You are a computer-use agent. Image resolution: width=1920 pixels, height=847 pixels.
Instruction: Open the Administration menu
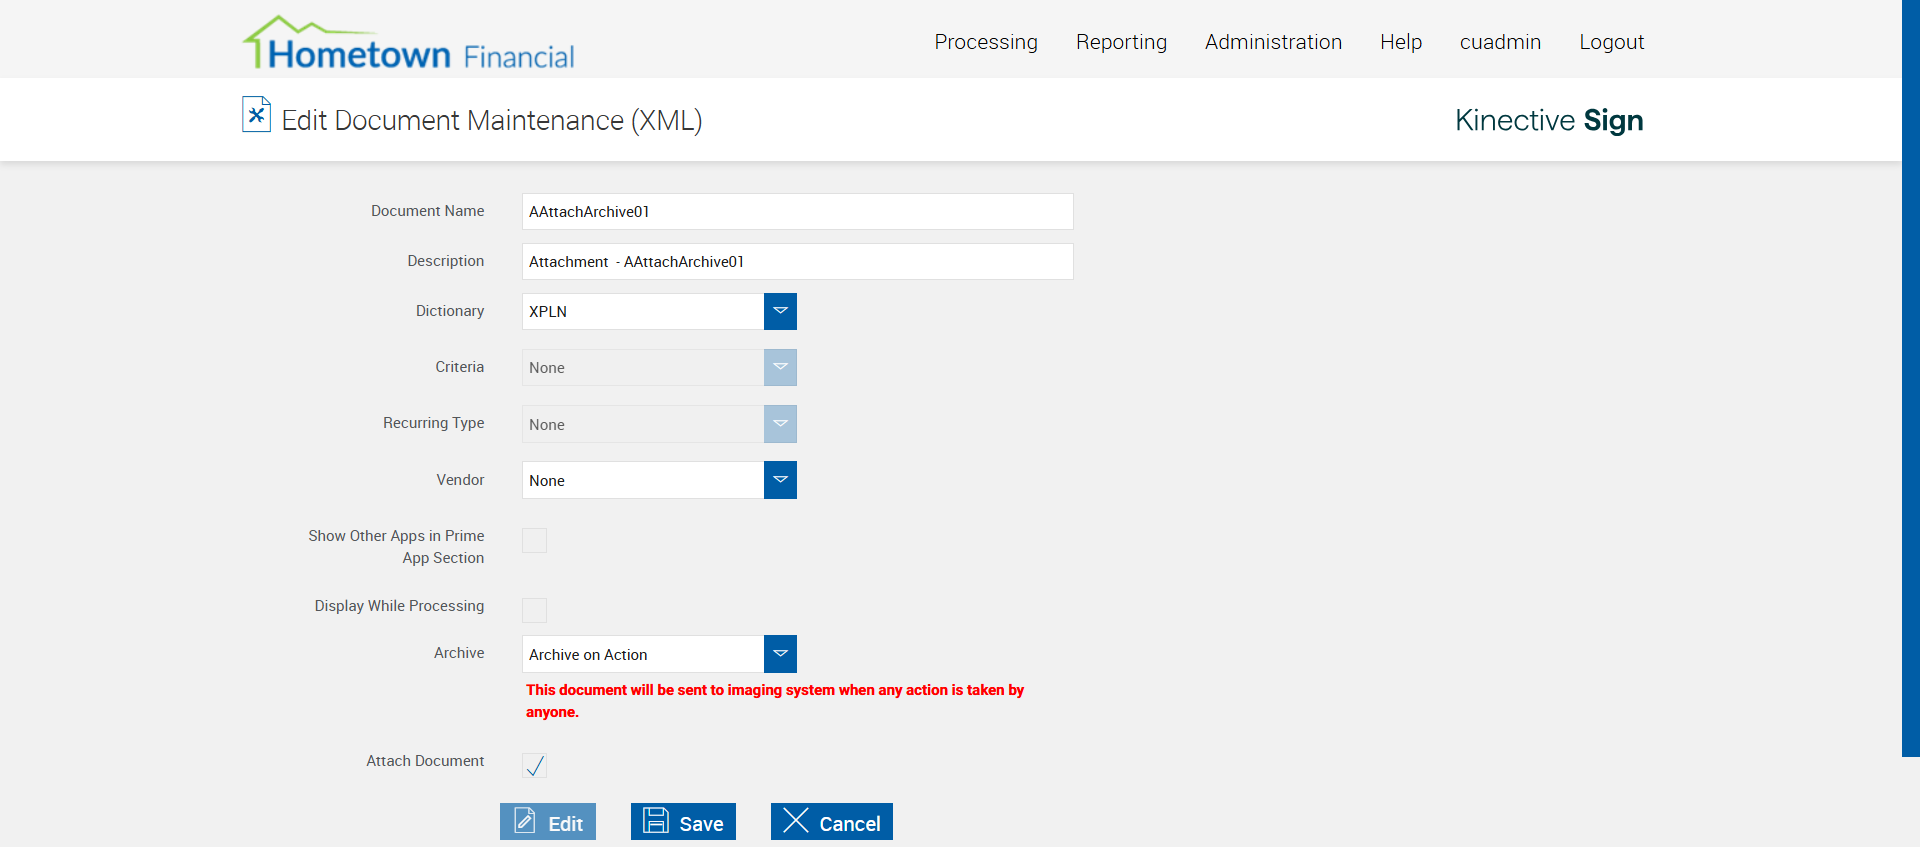coord(1273,42)
